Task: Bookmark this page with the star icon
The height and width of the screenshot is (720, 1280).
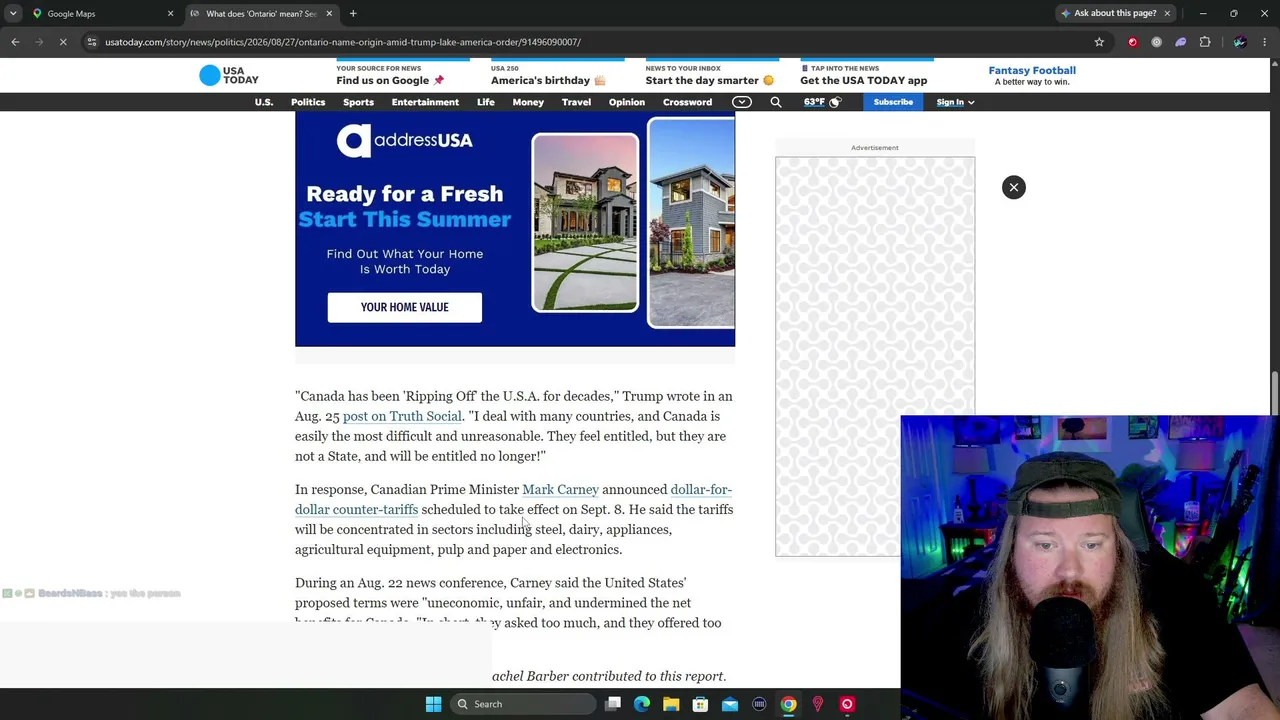Action: point(1099,42)
